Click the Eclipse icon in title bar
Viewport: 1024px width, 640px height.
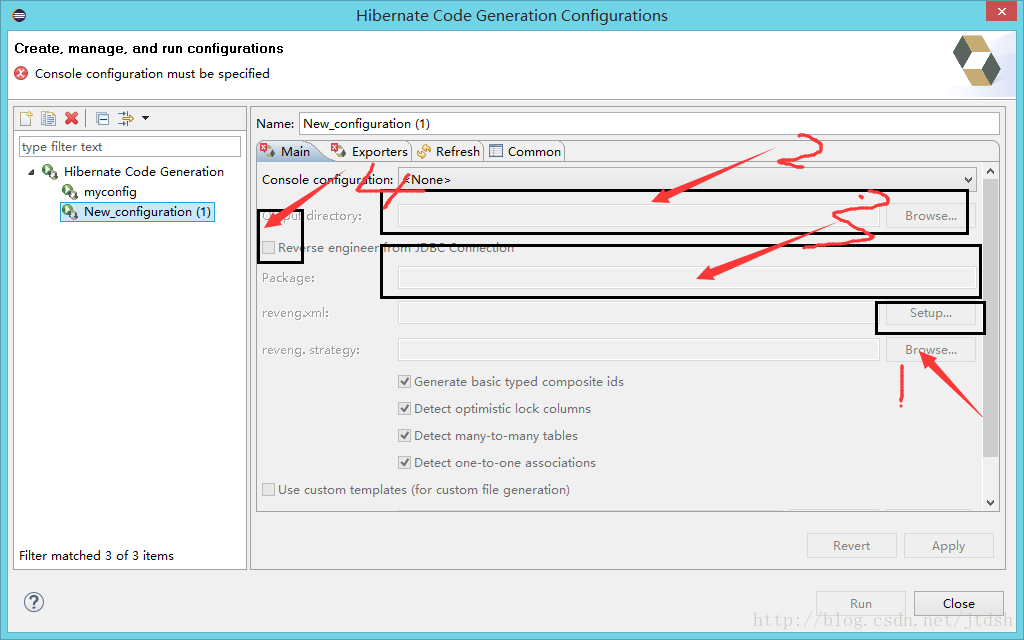pyautogui.click(x=20, y=15)
